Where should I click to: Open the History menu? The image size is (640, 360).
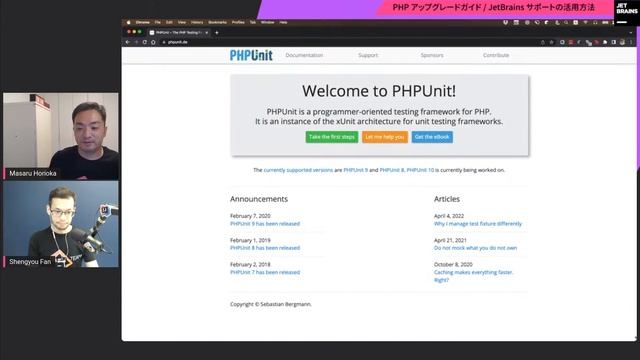(x=197, y=22)
